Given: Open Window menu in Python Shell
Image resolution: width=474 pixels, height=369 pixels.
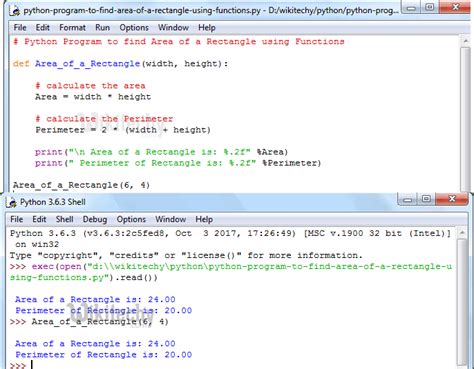Looking at the screenshot, I should [x=170, y=219].
